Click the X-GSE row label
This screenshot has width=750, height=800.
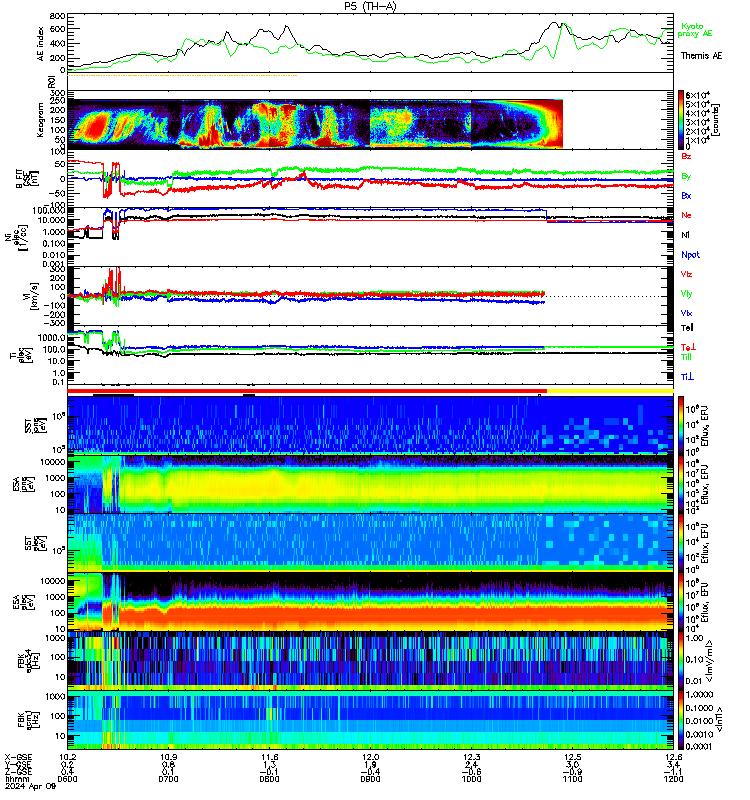click(18, 757)
